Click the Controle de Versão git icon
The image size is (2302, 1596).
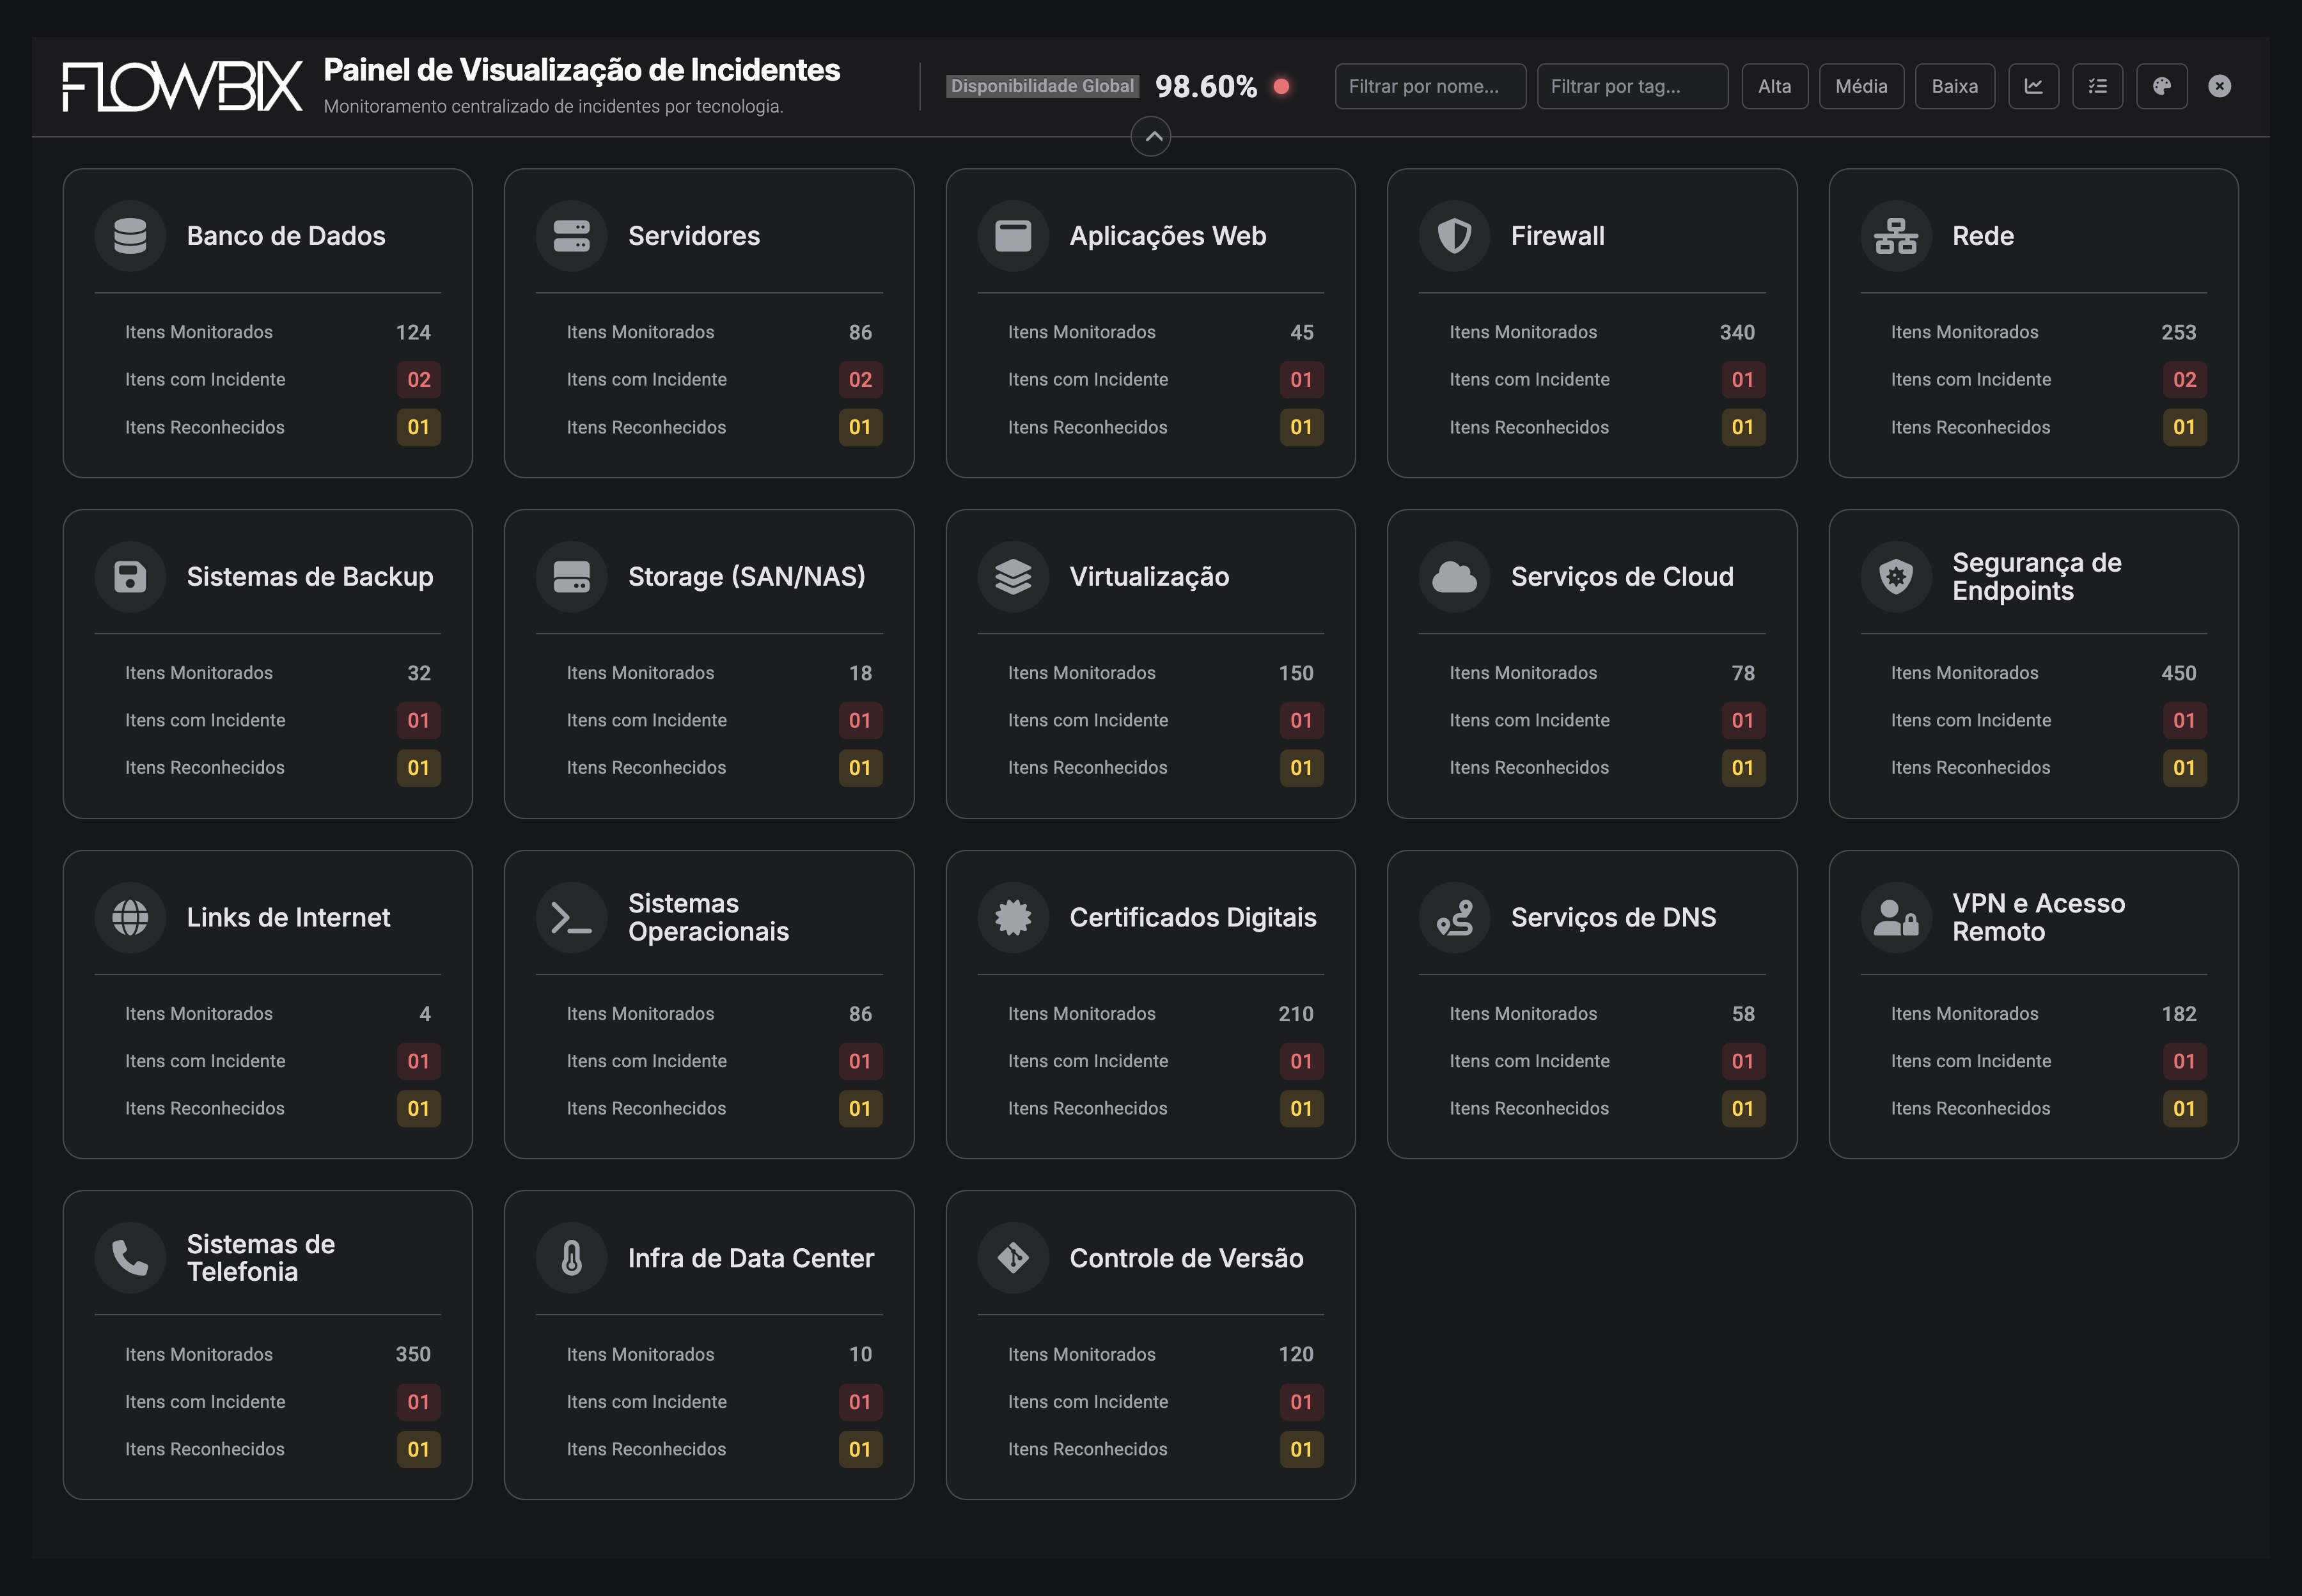tap(1013, 1258)
